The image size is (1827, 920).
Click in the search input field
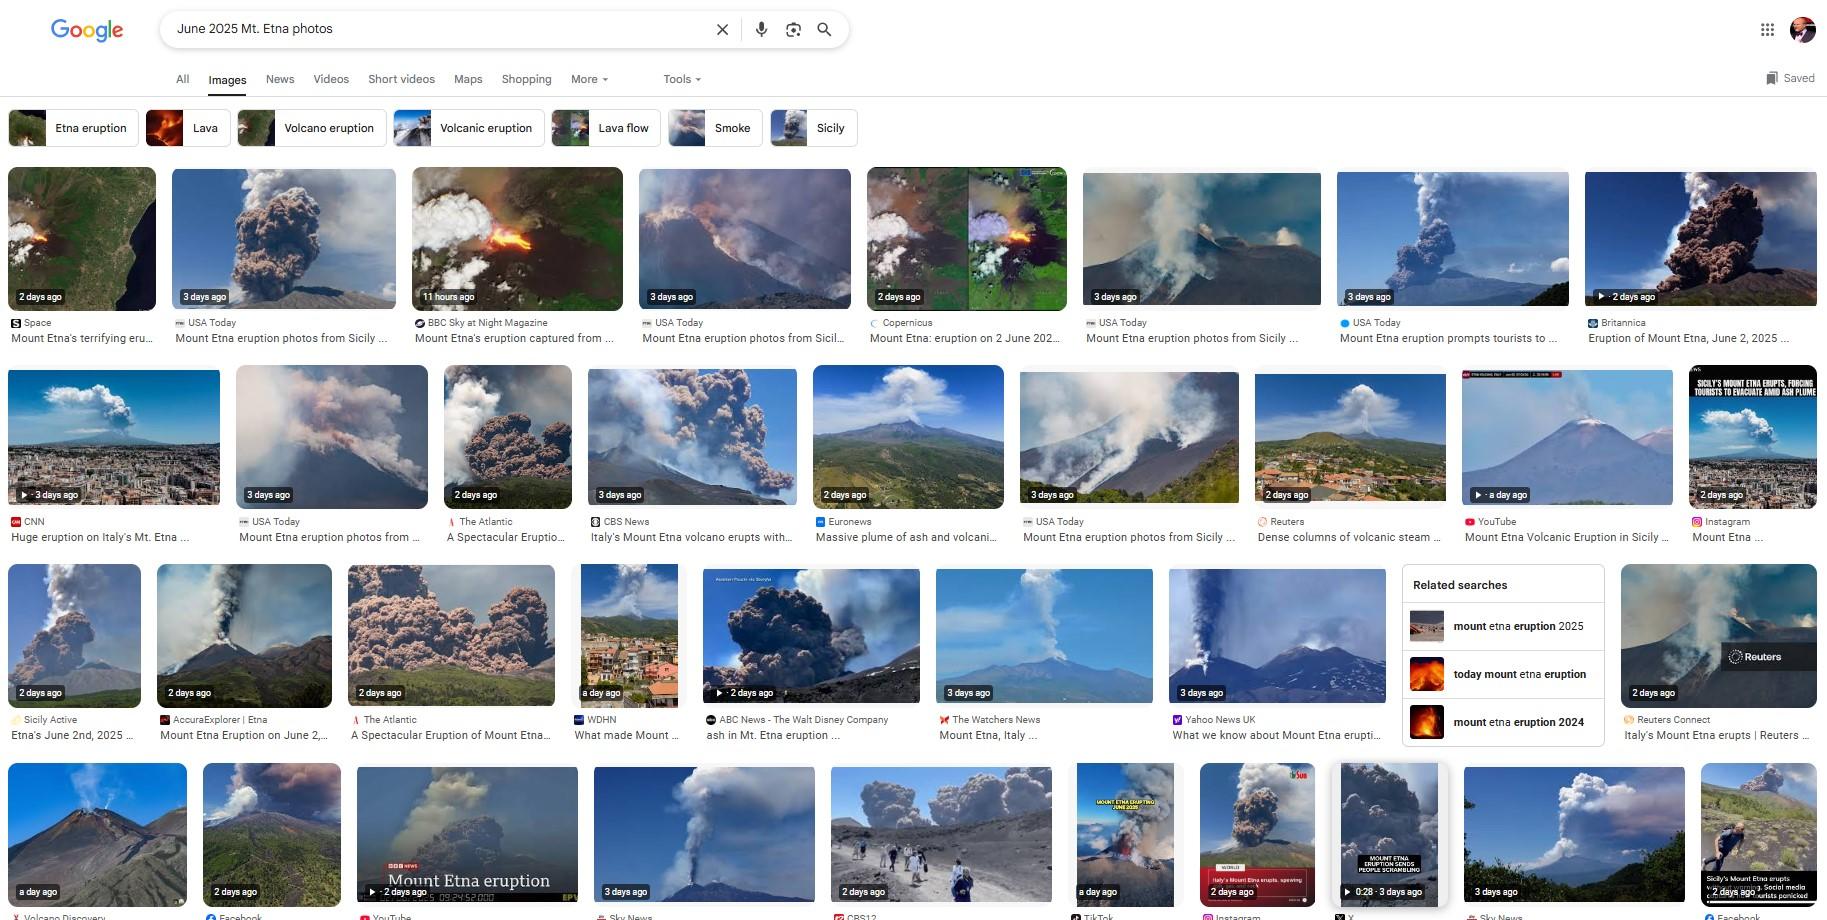(435, 30)
